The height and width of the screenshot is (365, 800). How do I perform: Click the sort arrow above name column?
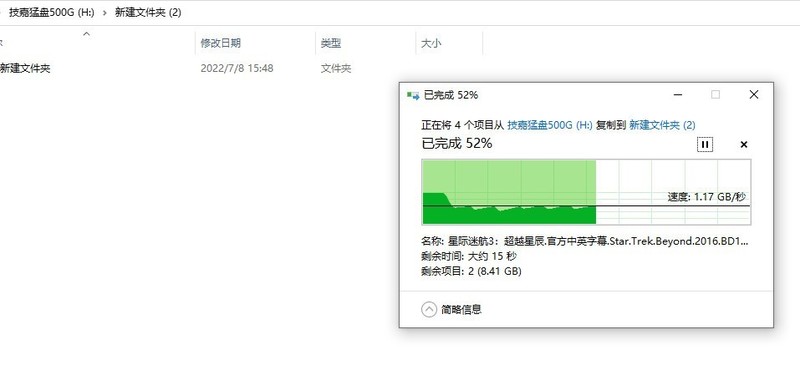click(x=87, y=34)
